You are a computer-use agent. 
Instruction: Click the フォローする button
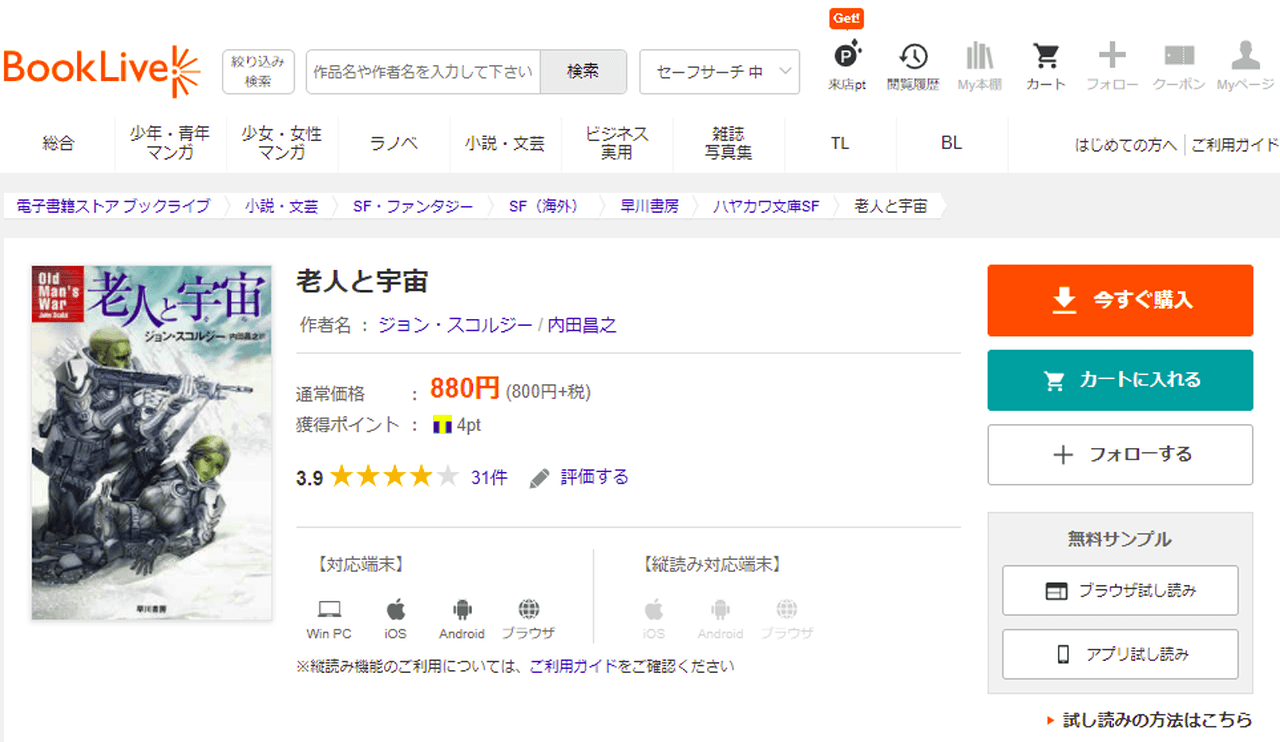(x=1120, y=455)
